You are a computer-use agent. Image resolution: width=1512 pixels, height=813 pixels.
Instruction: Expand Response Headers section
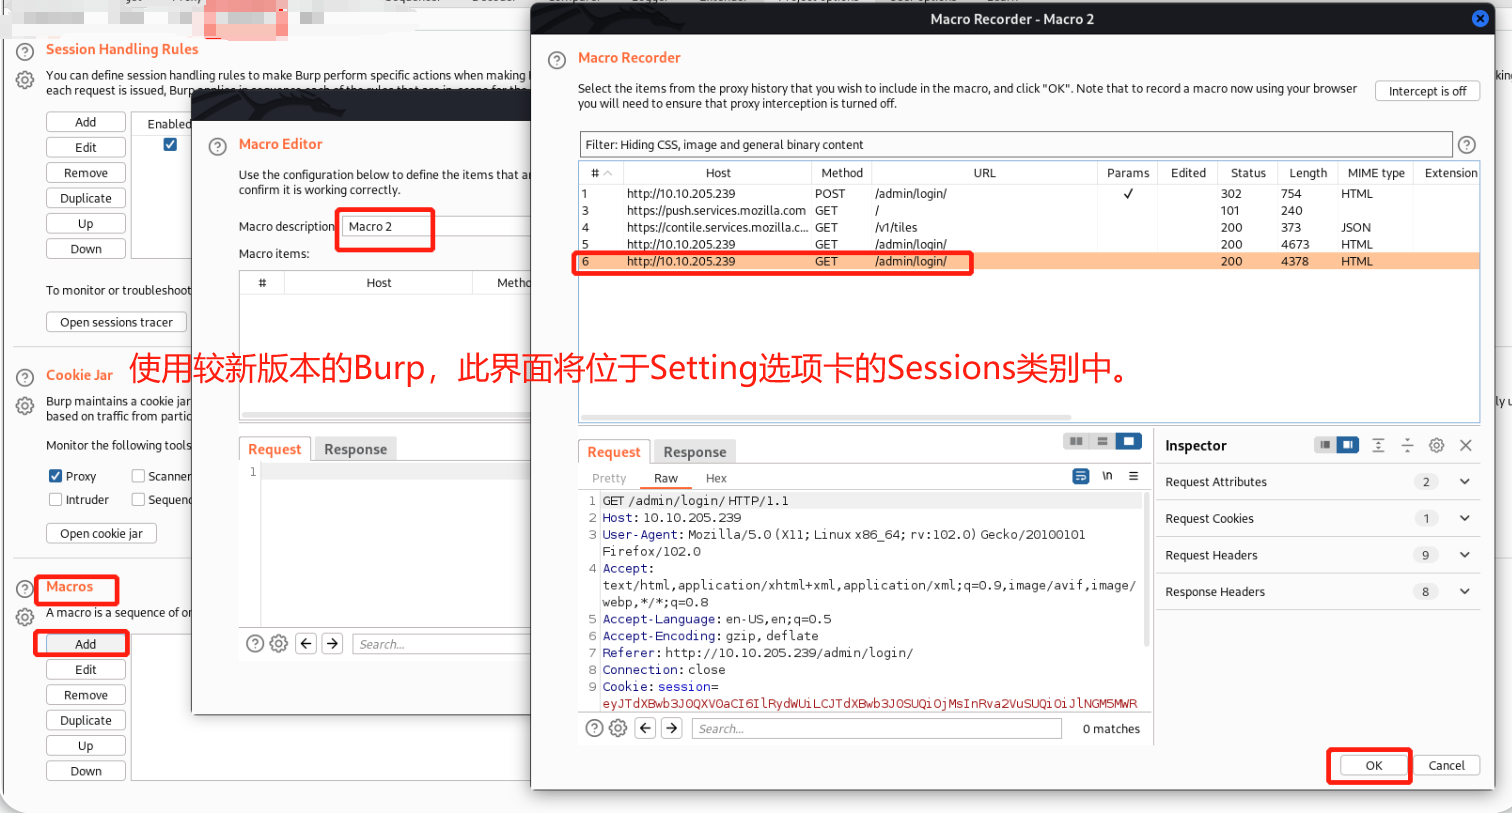[x=1464, y=591]
